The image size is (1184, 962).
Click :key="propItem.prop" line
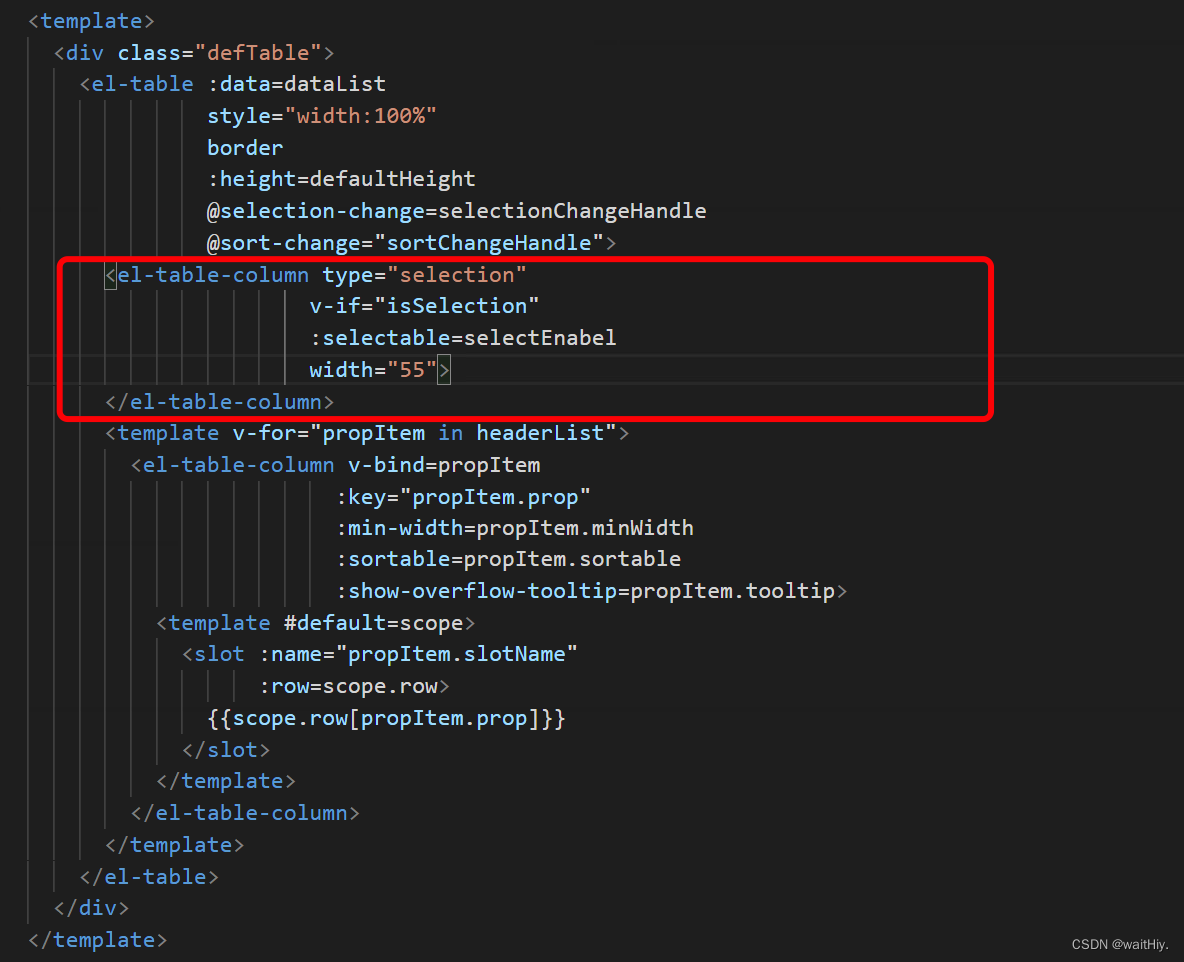point(463,497)
